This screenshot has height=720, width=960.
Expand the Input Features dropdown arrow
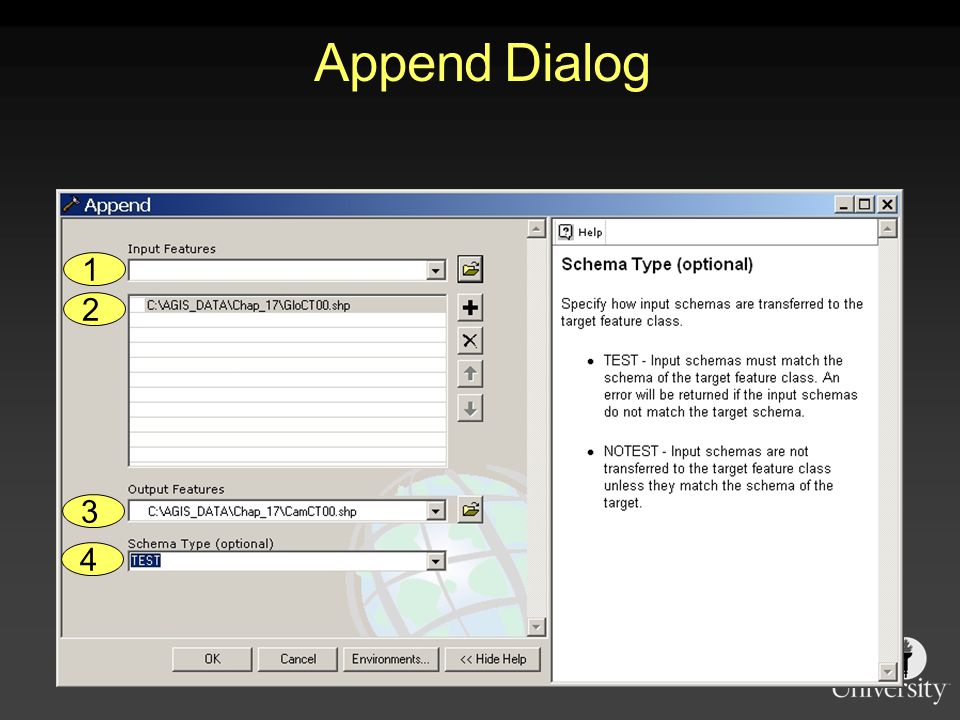point(436,270)
